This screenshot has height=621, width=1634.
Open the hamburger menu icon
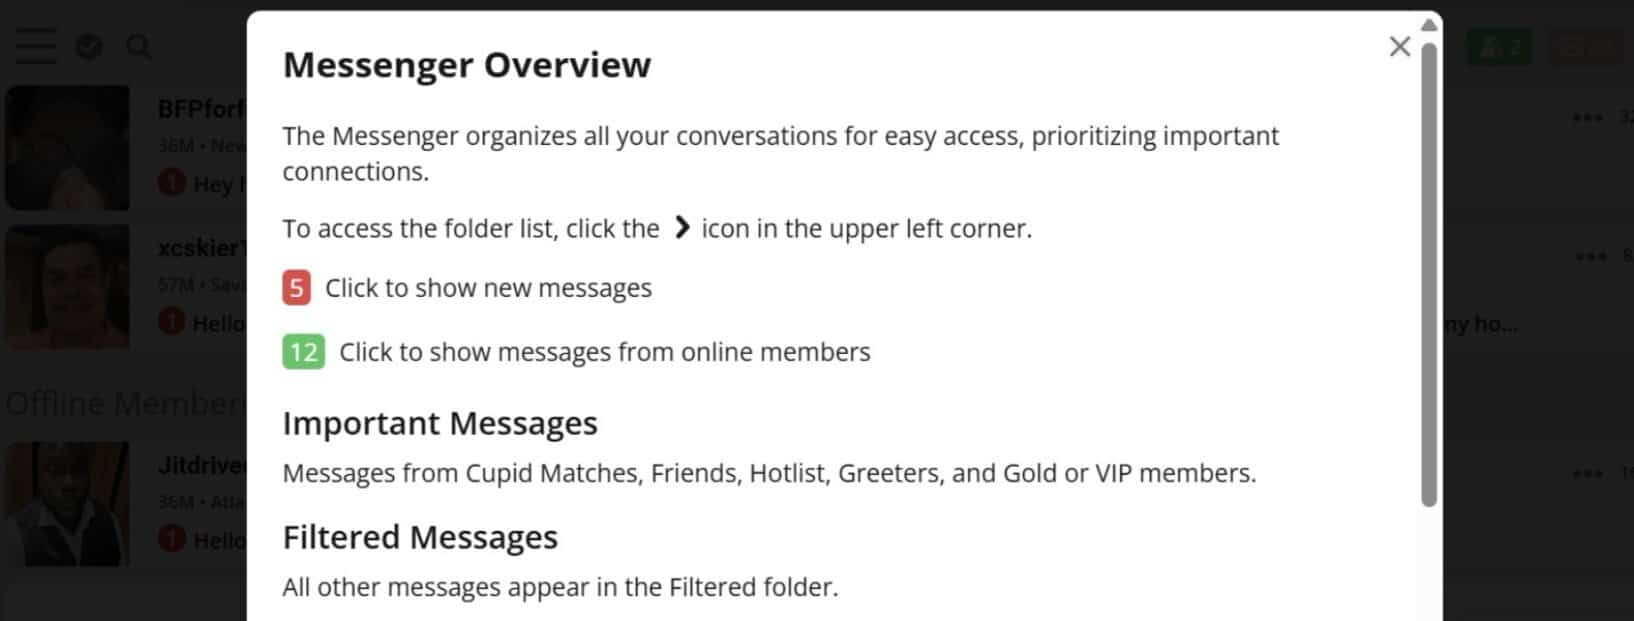click(35, 46)
